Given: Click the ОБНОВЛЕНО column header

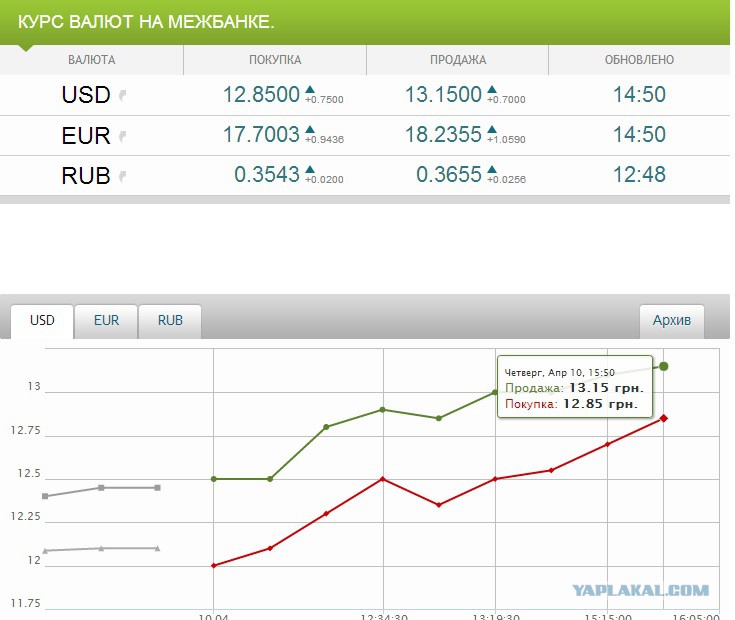Looking at the screenshot, I should [x=639, y=60].
